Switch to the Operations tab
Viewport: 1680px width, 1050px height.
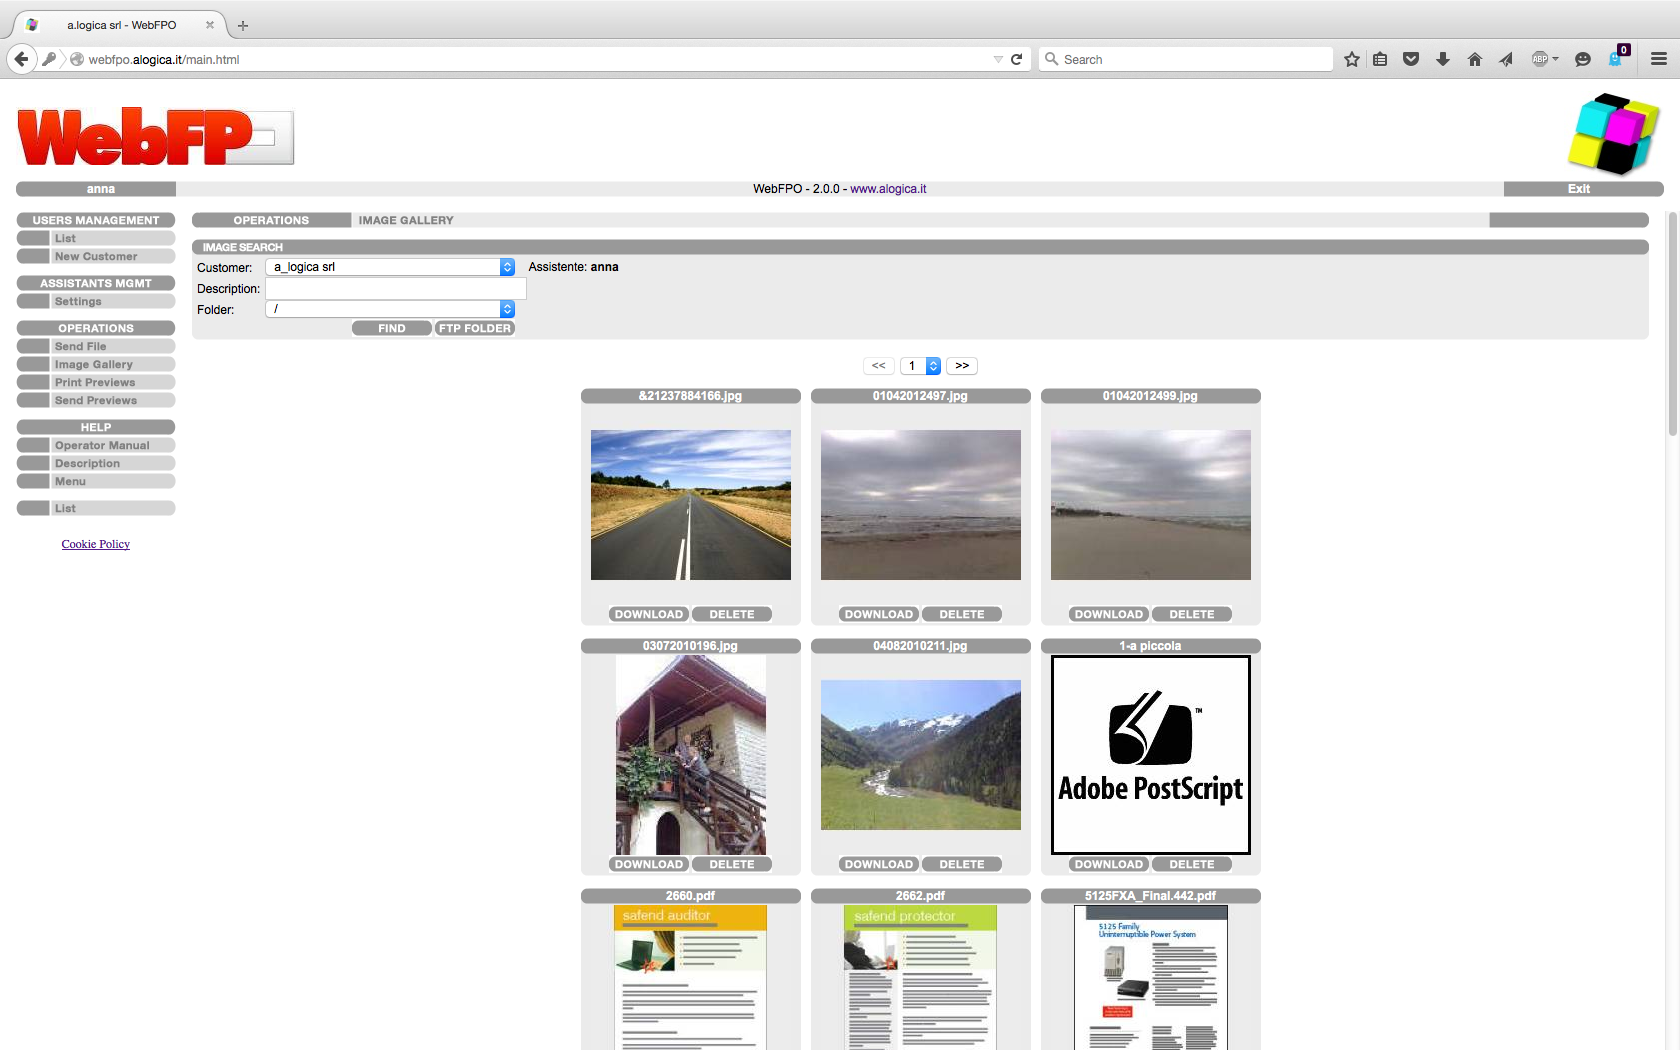coord(271,220)
